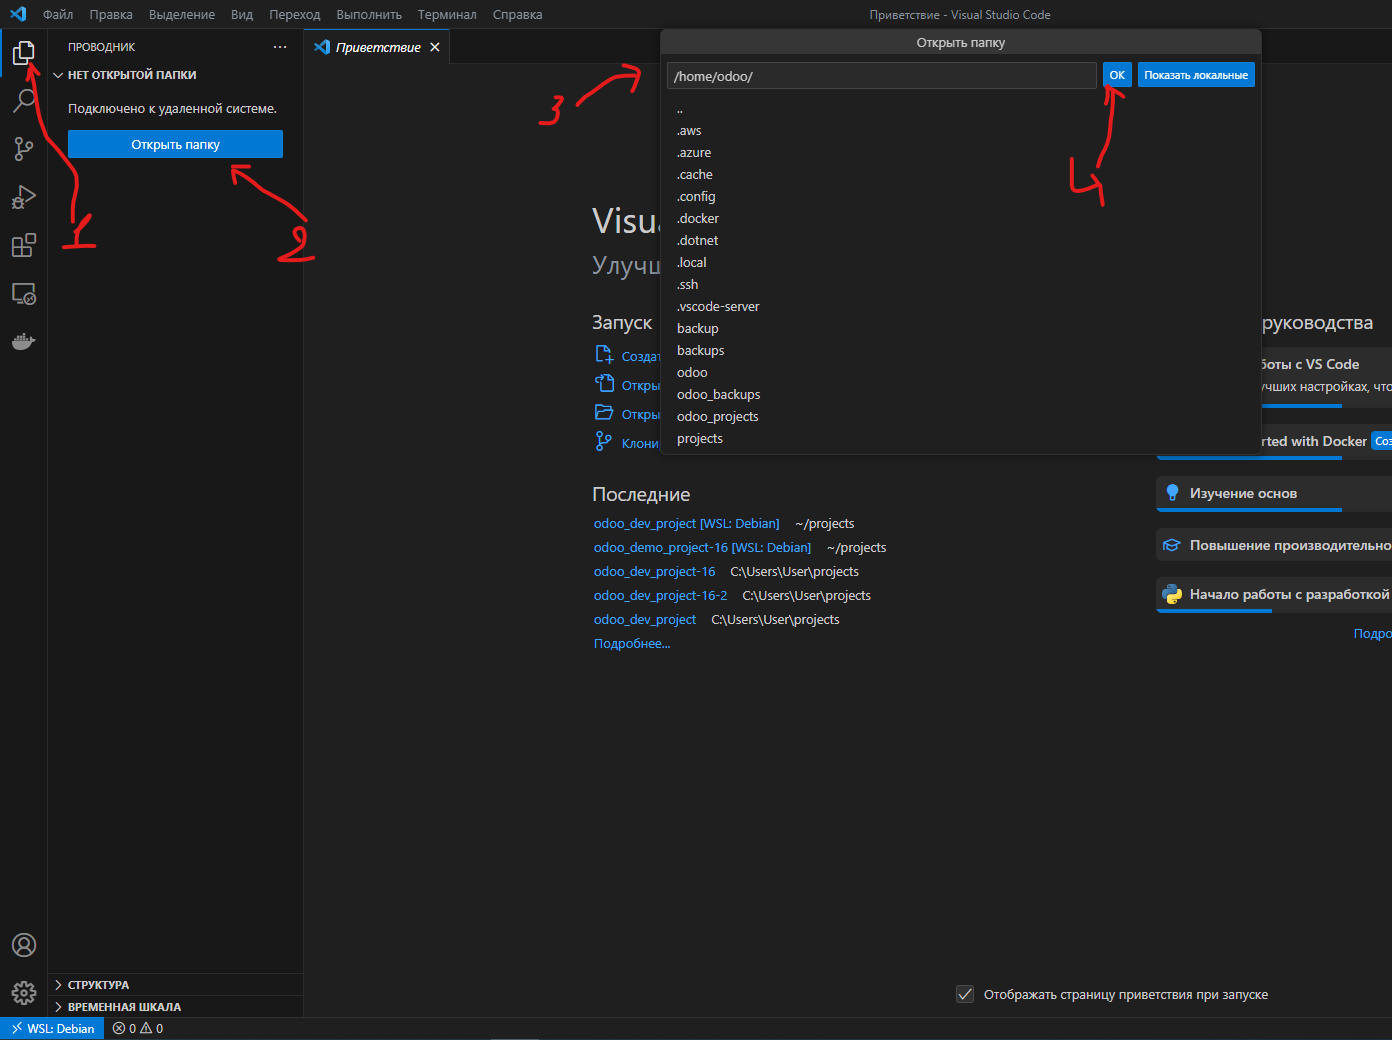Select the odoo folder in list
Viewport: 1392px width, 1040px height.
961,373
